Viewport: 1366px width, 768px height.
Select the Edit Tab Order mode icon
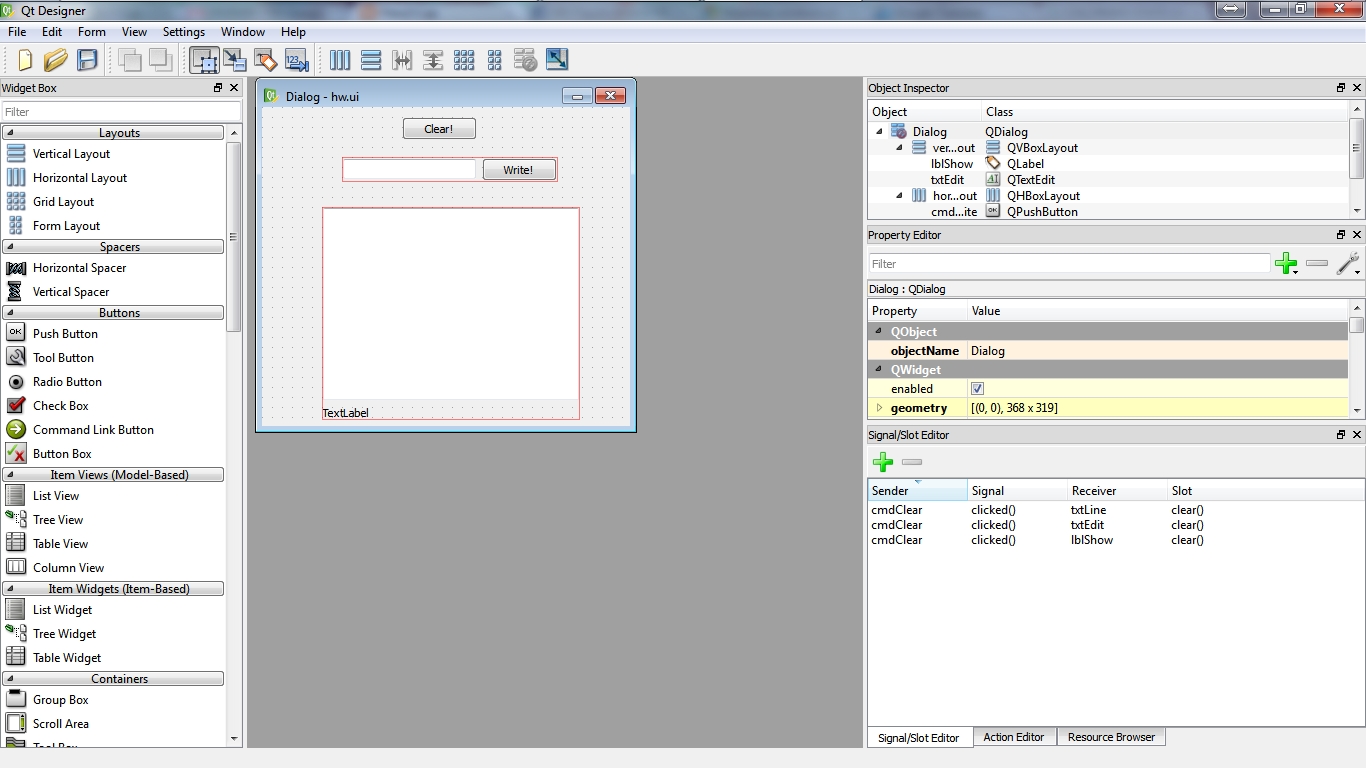[x=296, y=60]
